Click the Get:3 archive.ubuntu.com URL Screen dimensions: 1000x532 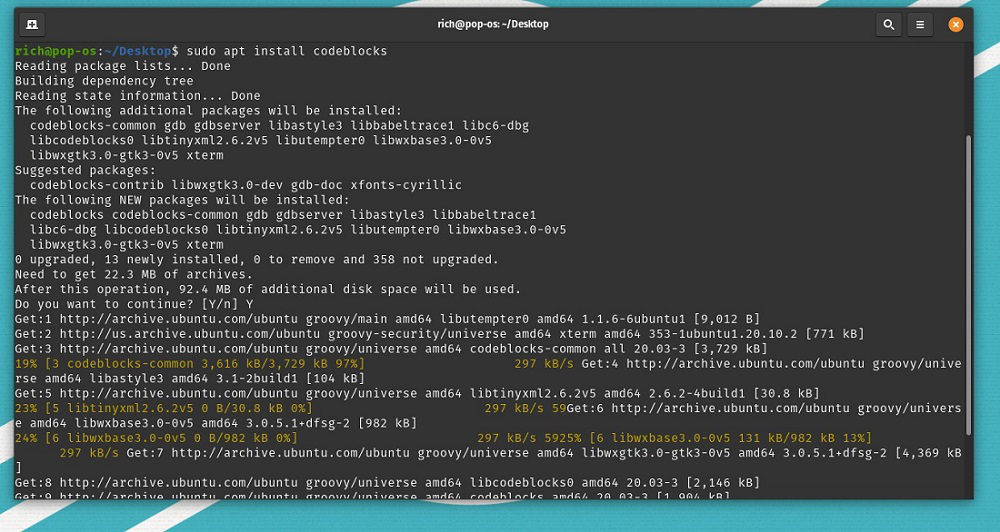(x=179, y=349)
